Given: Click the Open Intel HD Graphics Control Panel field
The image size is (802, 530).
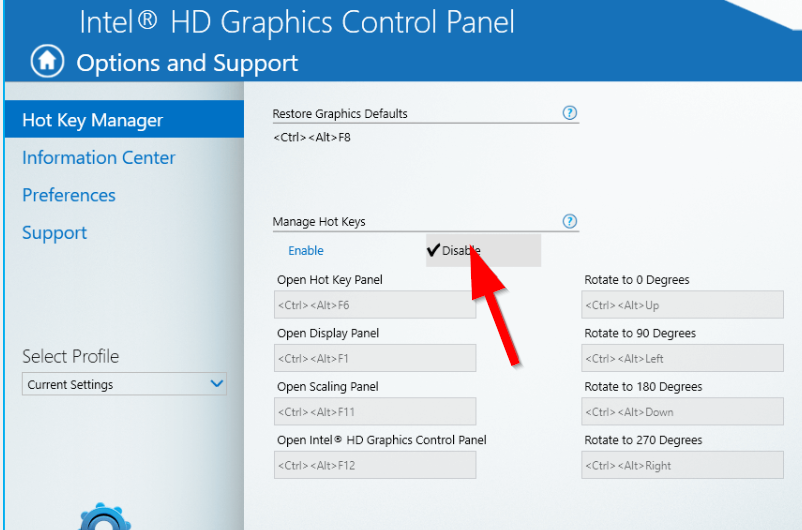Looking at the screenshot, I should click(375, 465).
